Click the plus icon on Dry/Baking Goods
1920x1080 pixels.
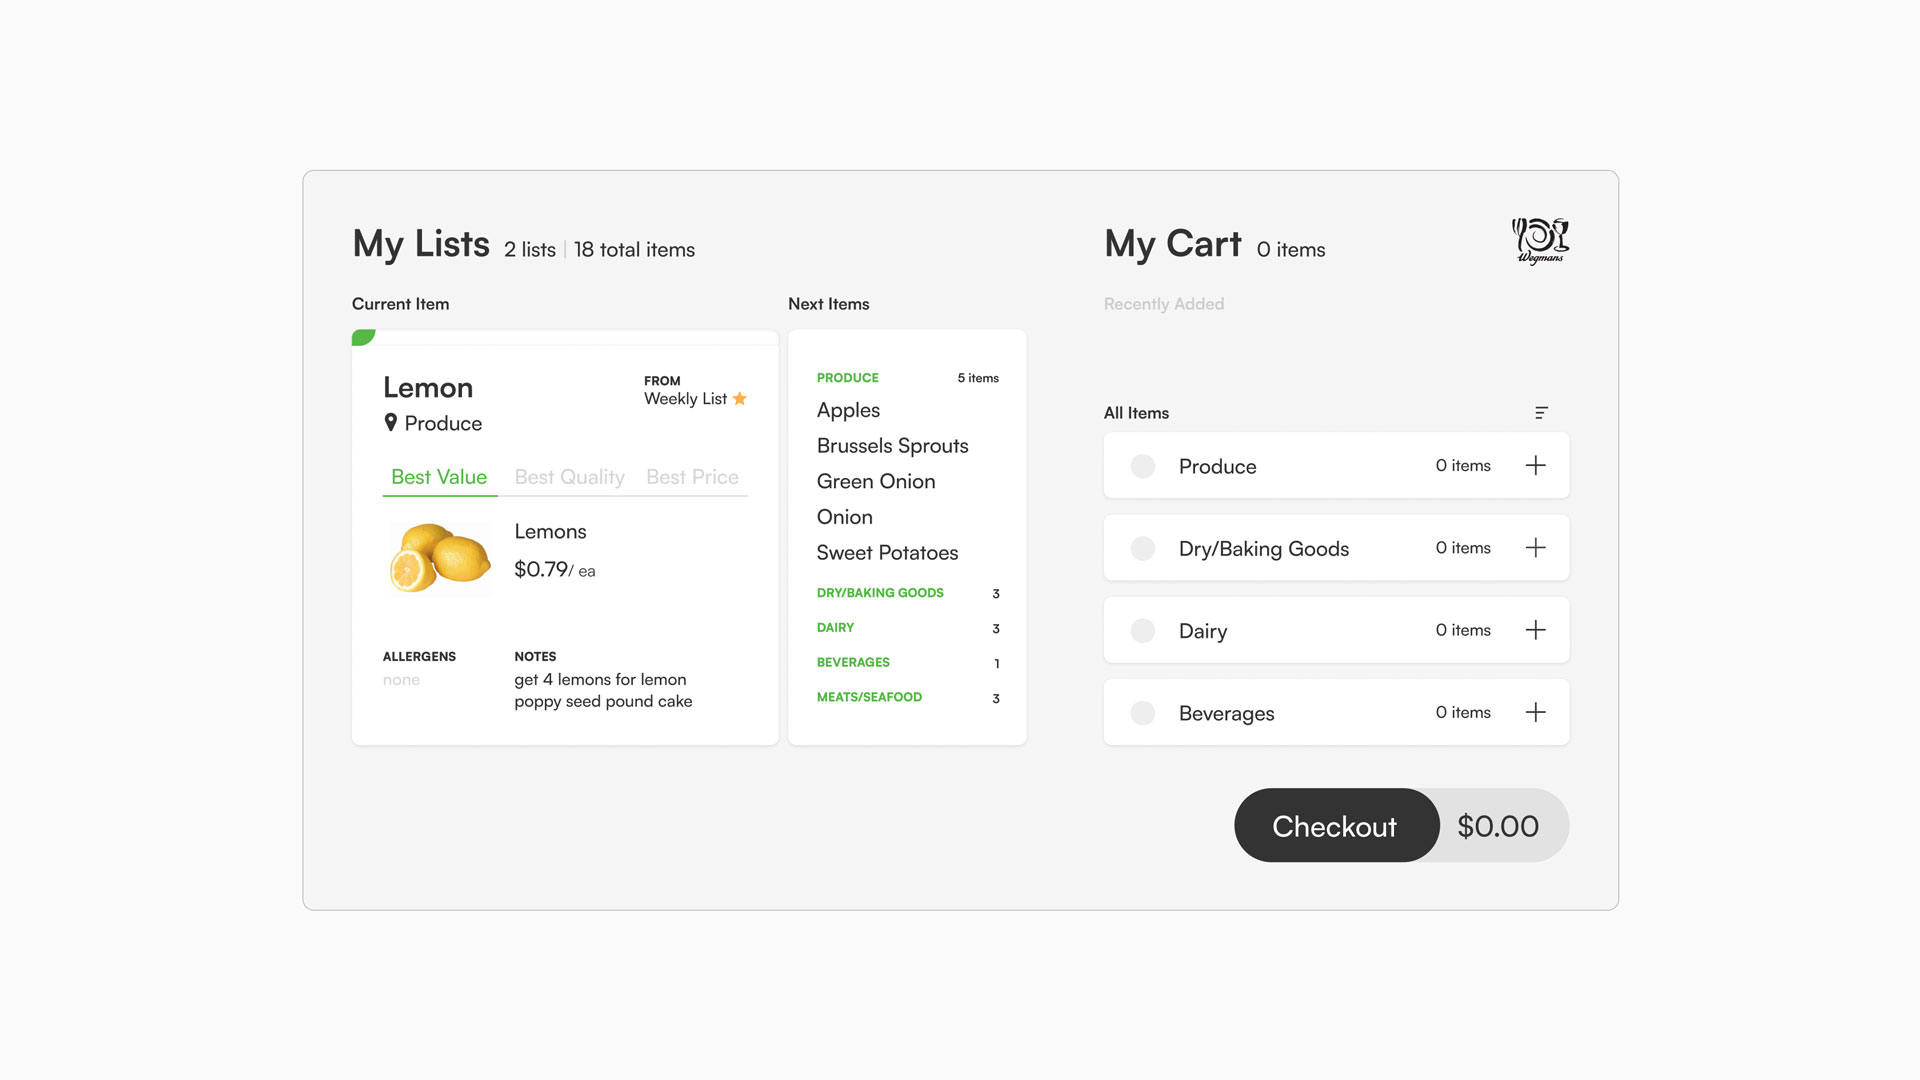[1536, 547]
